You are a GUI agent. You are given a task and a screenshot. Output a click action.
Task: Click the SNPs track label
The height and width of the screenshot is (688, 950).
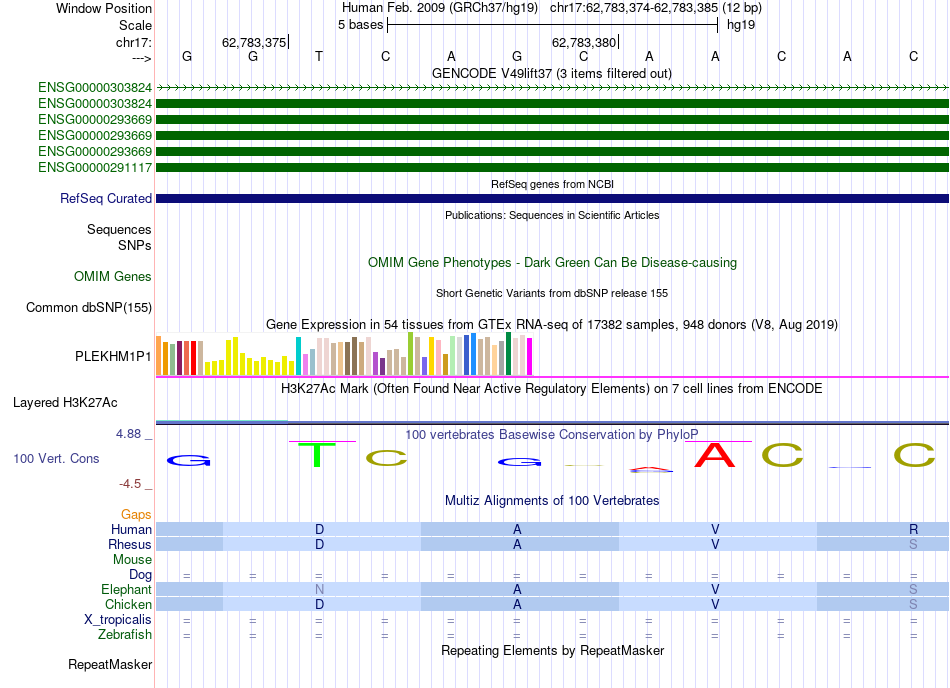[x=135, y=245]
